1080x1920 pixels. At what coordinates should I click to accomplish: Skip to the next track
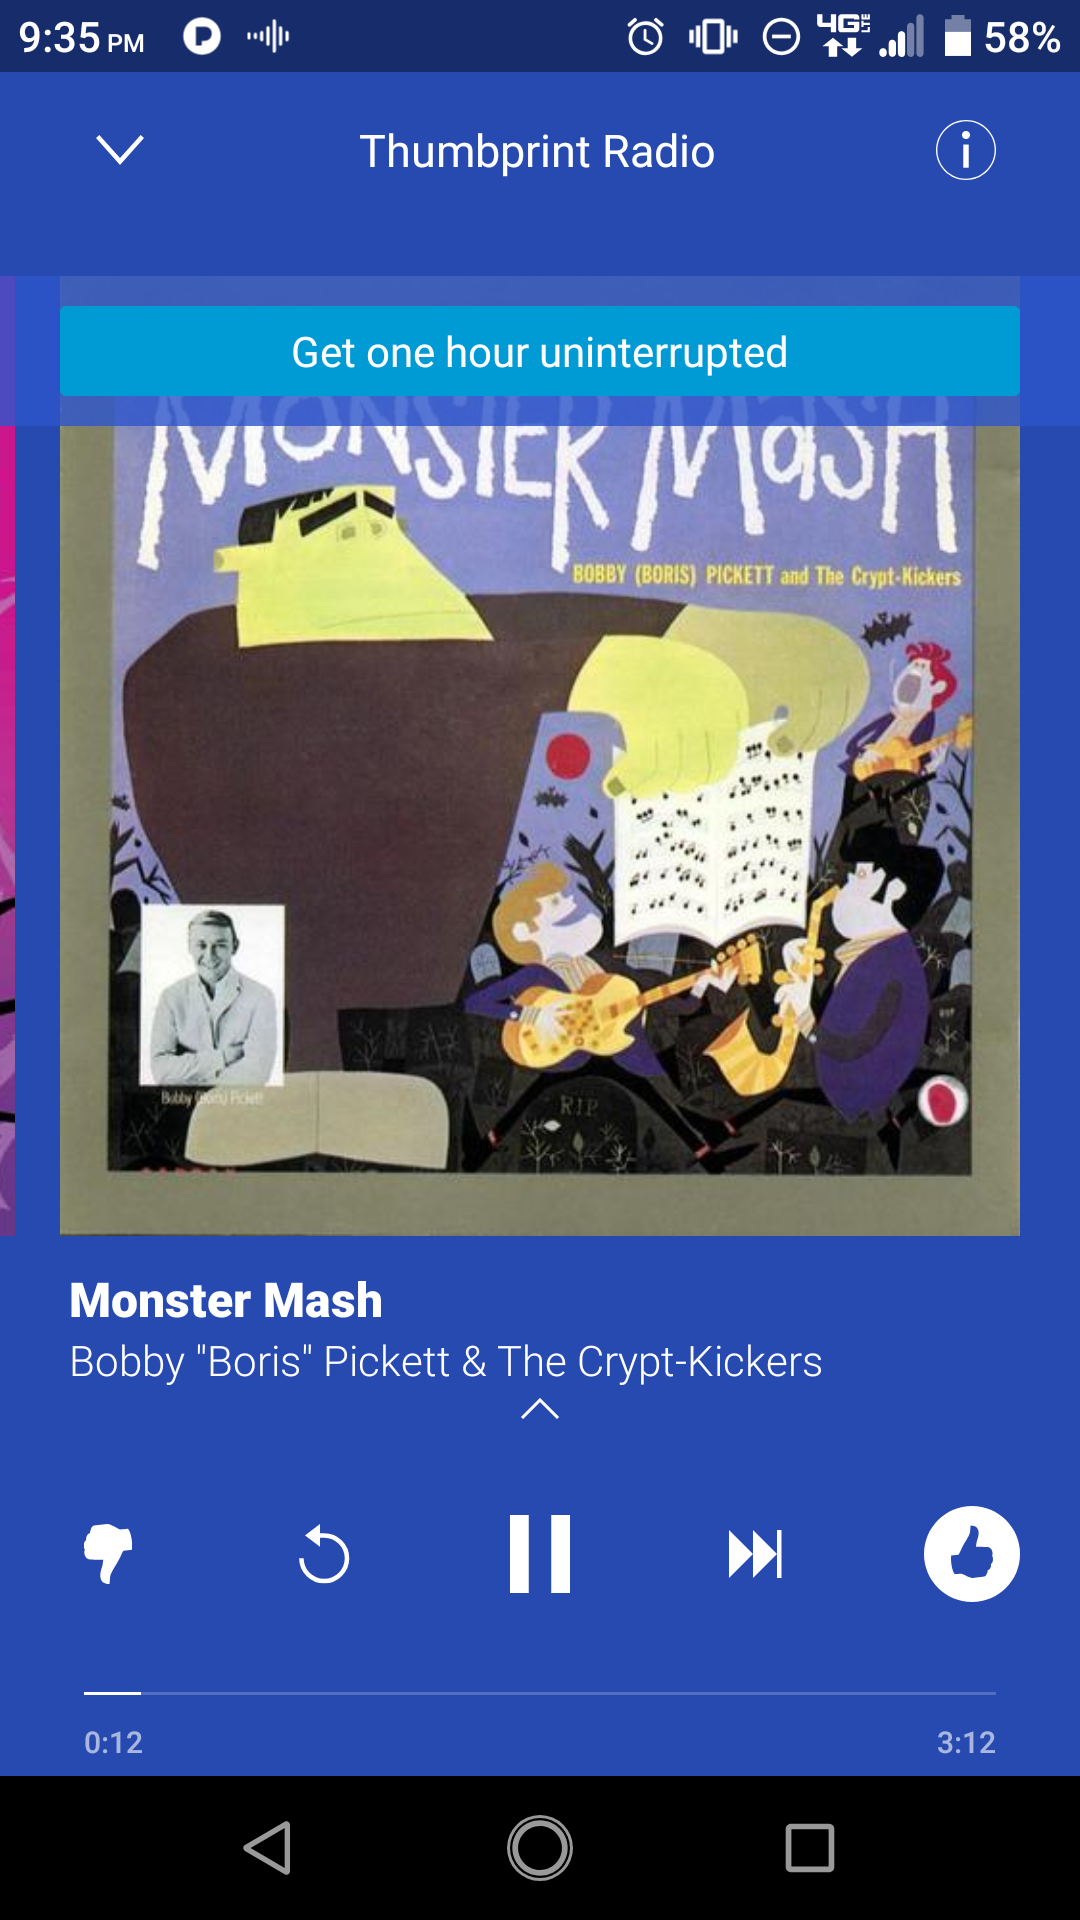[x=755, y=1554]
